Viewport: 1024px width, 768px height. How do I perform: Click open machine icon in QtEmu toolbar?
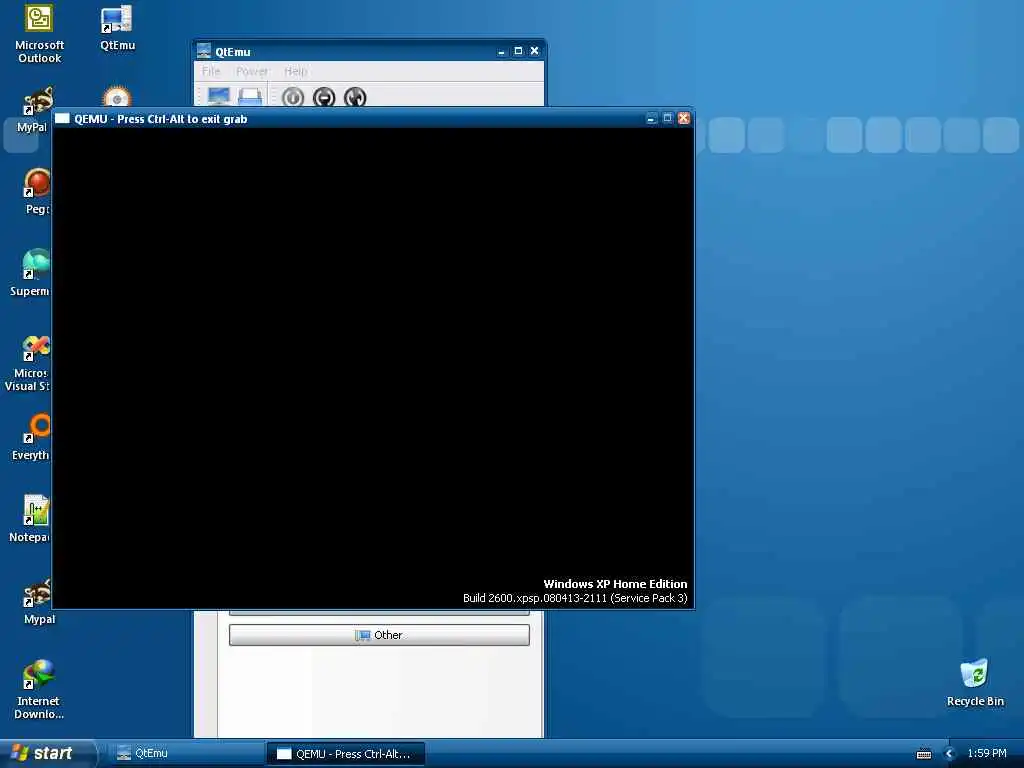click(x=250, y=97)
